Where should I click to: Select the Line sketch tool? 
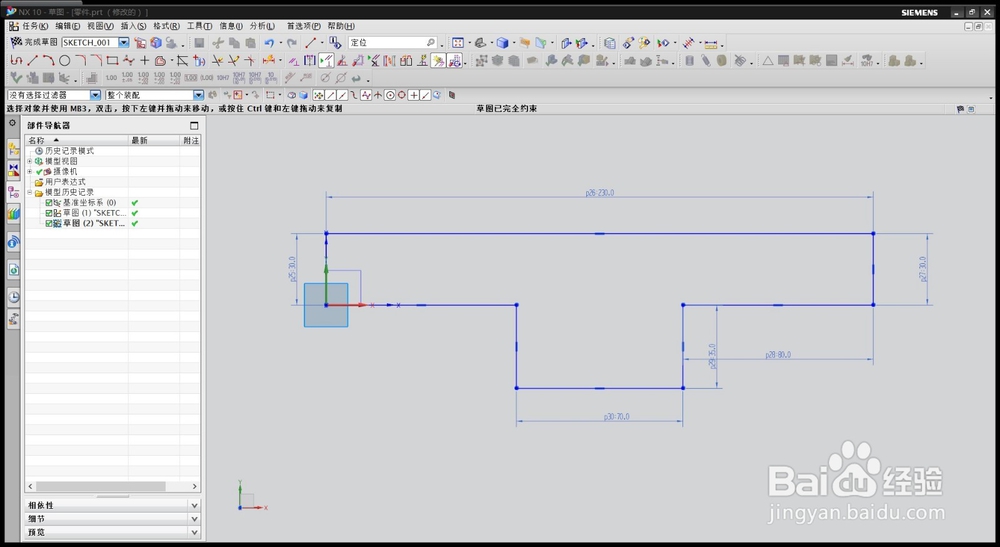pyautogui.click(x=33, y=61)
